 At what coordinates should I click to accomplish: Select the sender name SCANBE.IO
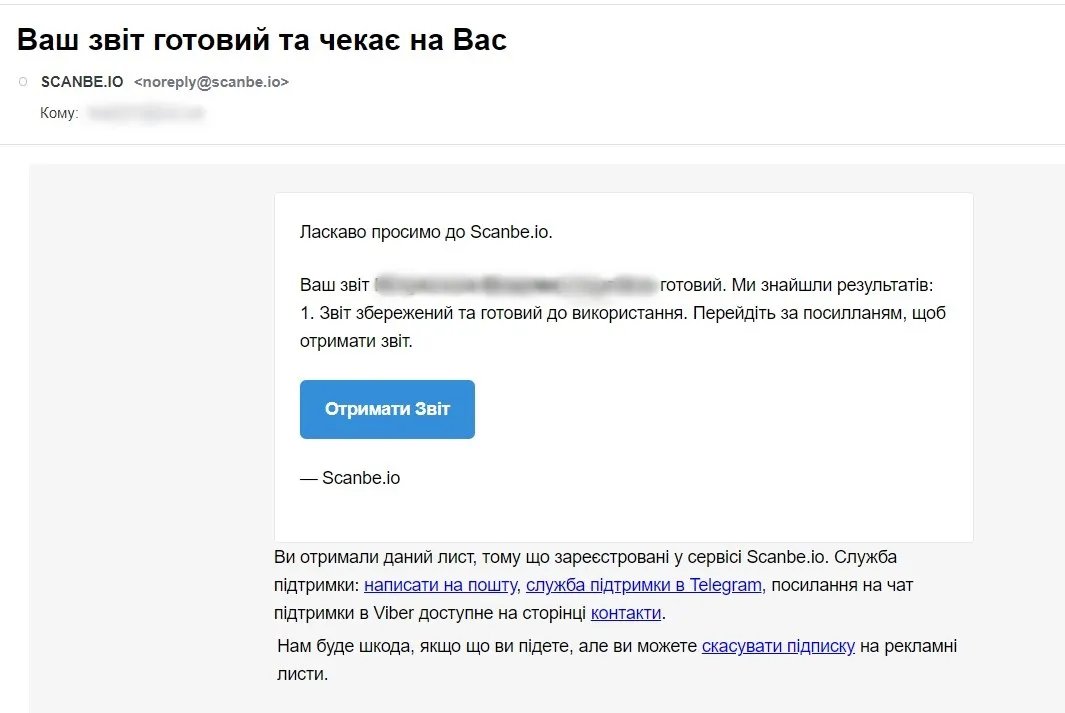coord(82,82)
